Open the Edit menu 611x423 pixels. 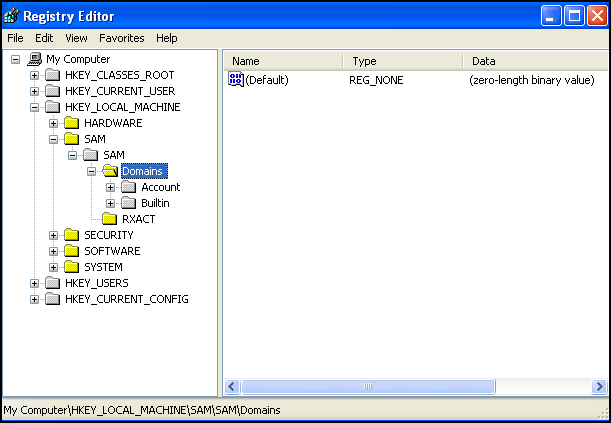click(44, 38)
